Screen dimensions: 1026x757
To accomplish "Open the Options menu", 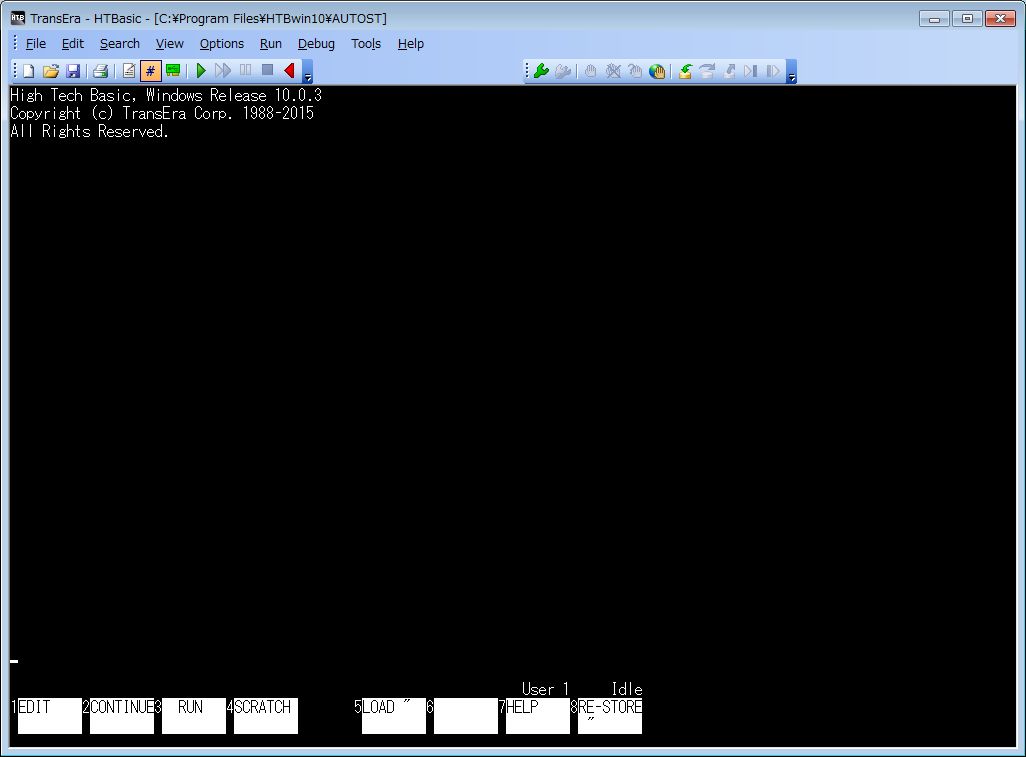I will click(x=222, y=44).
